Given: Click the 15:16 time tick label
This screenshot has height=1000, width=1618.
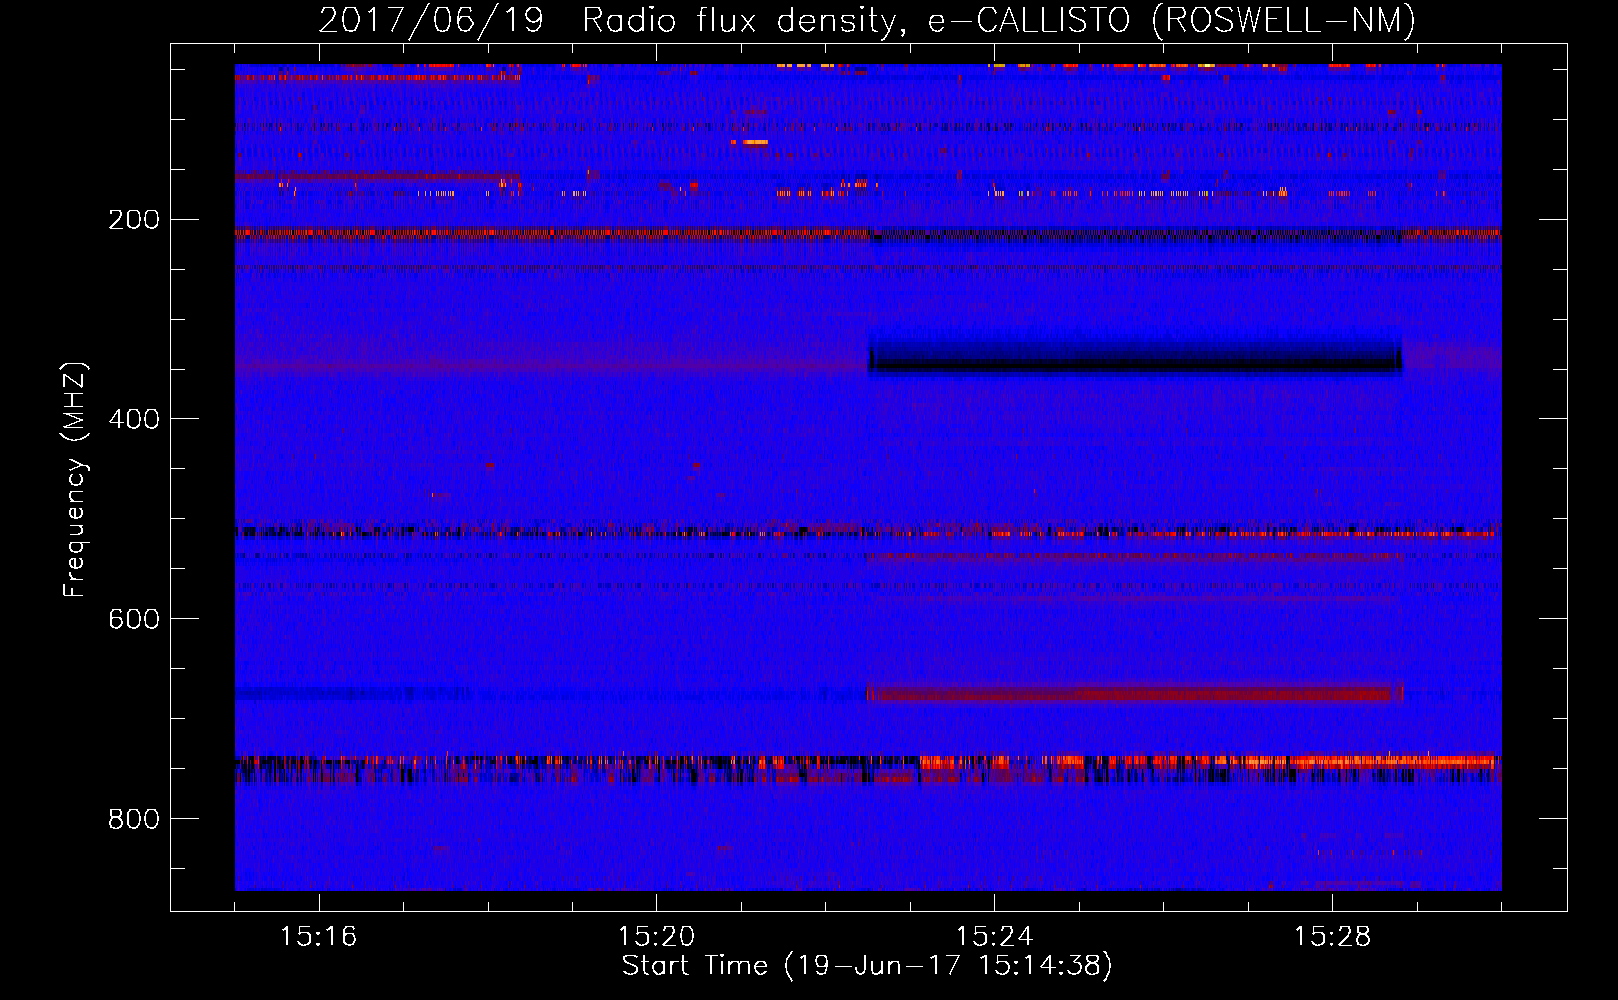Looking at the screenshot, I should [x=318, y=936].
